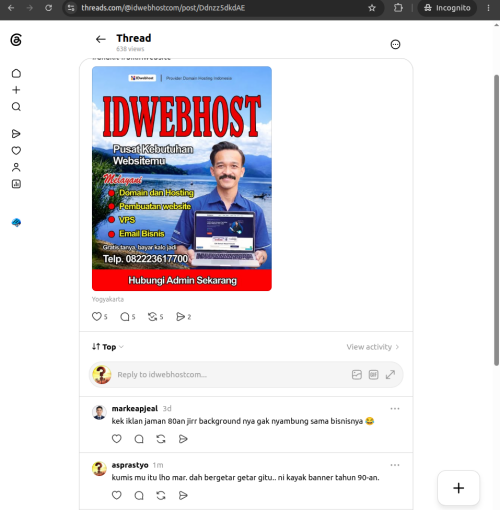Reload the page
500x510 pixels.
(49, 8)
